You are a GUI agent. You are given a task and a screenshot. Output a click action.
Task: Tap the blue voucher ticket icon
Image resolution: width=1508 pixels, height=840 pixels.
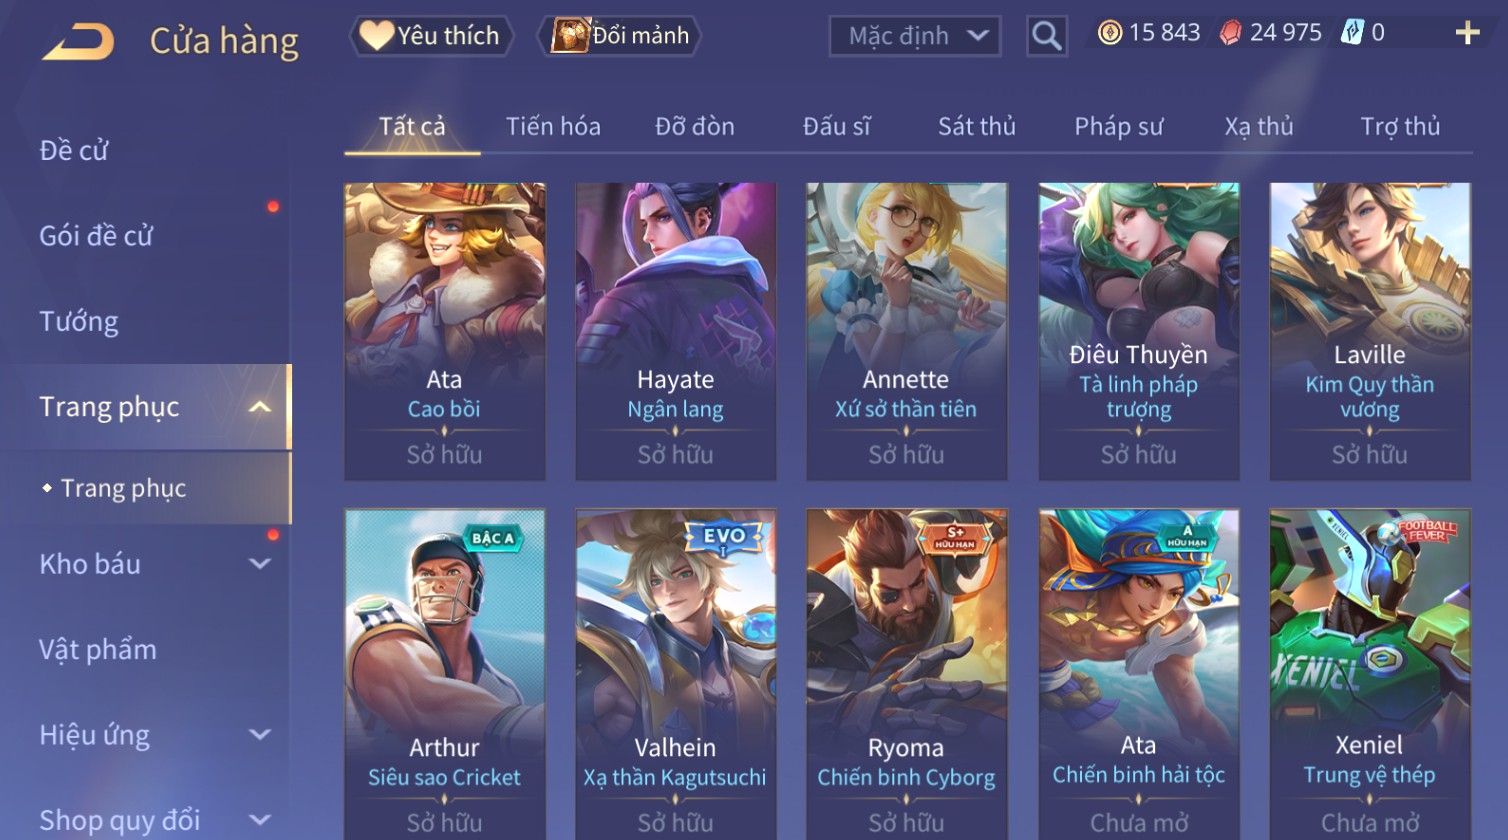pyautogui.click(x=1351, y=33)
